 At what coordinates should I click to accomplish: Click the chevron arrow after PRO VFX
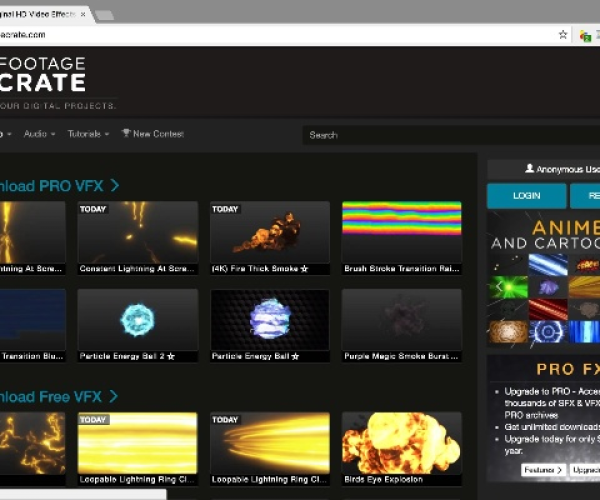coord(115,186)
